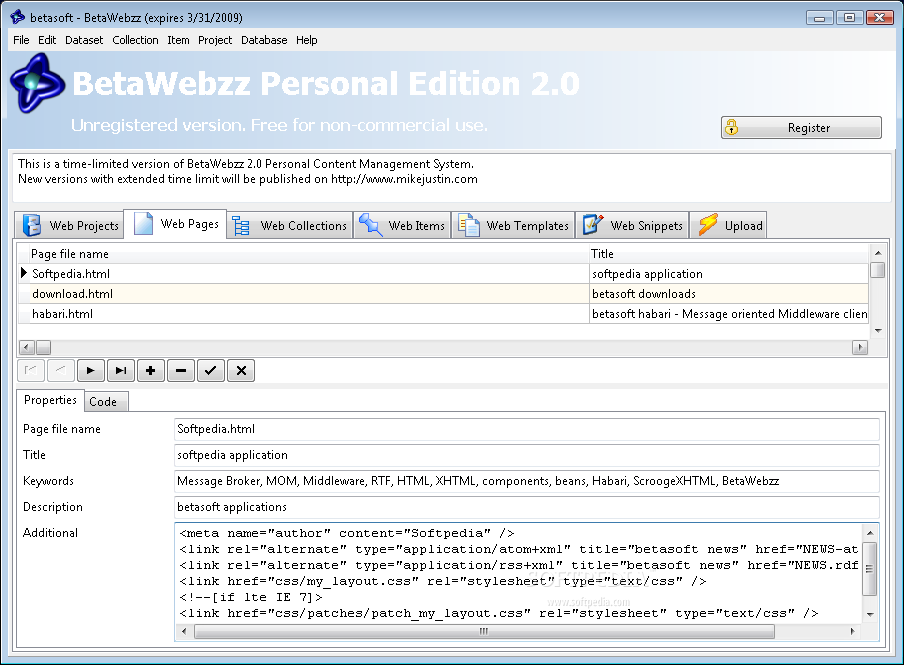Screen dimensions: 904x665
Task: Open the Web Snippets tab
Action: click(632, 226)
